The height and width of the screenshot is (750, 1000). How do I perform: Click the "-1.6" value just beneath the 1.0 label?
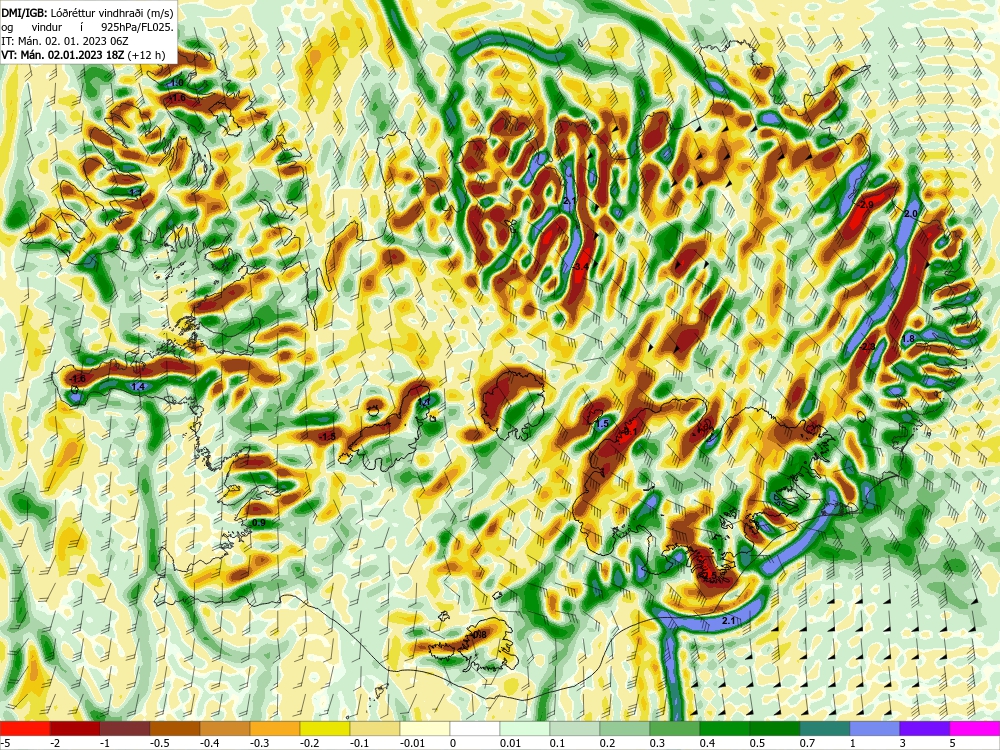(x=177, y=98)
